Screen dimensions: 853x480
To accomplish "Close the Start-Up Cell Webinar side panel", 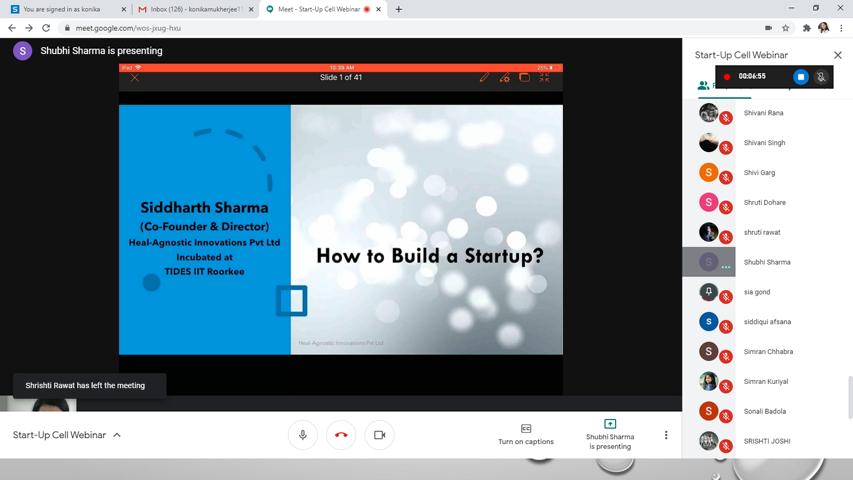I will [x=838, y=55].
